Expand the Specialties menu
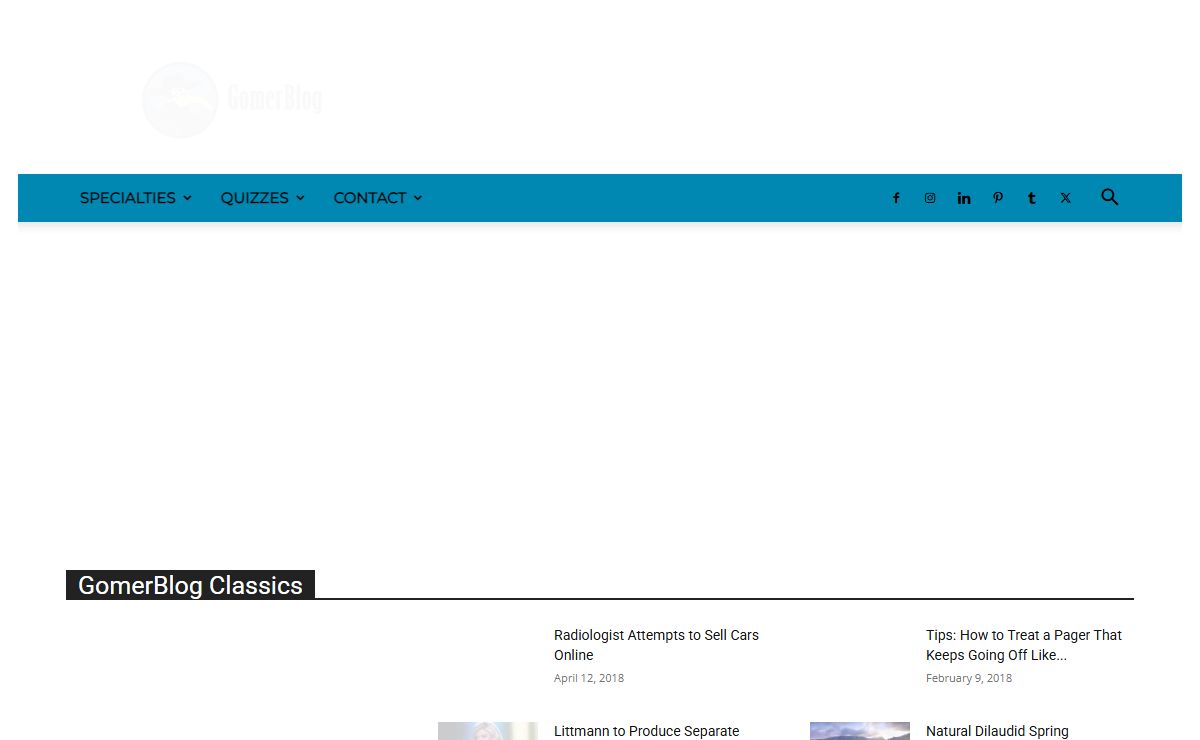 point(135,198)
